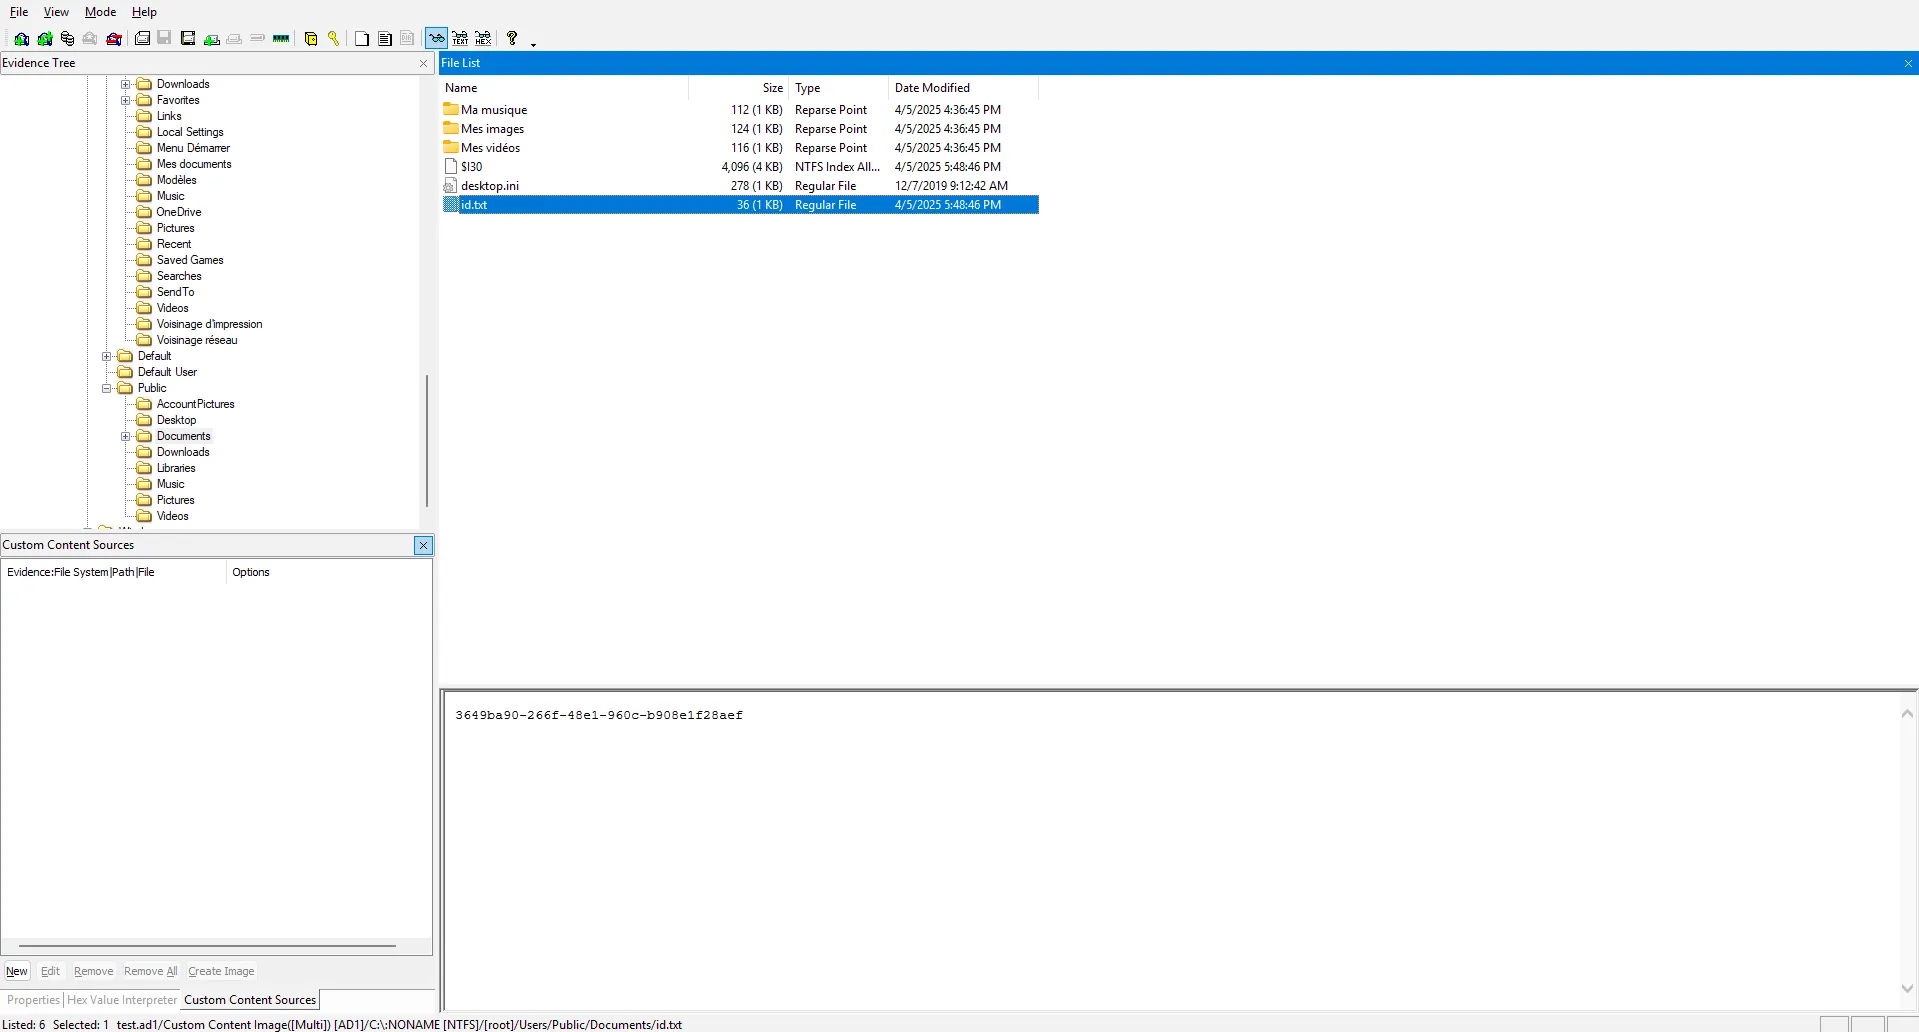
Task: Click Remove All Evidence Items icon
Action: 114,39
